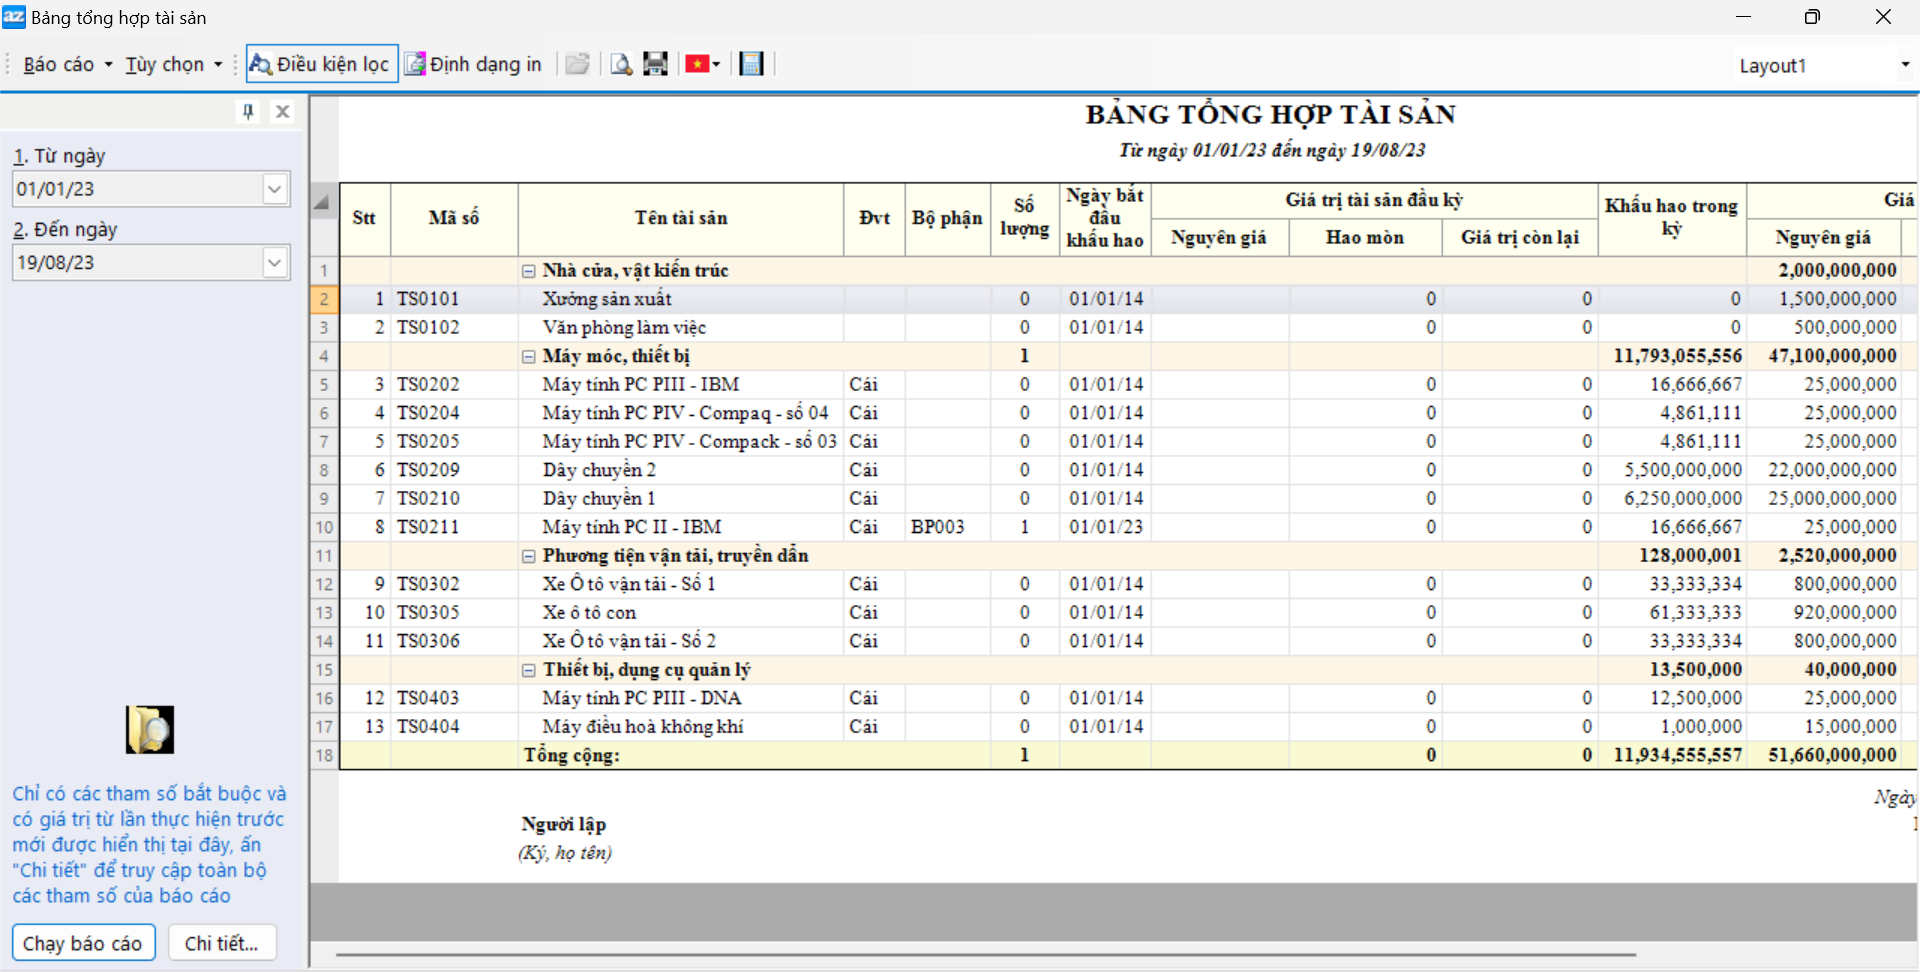The image size is (1920, 972).
Task: Click the print preview magnifier icon
Action: click(621, 65)
